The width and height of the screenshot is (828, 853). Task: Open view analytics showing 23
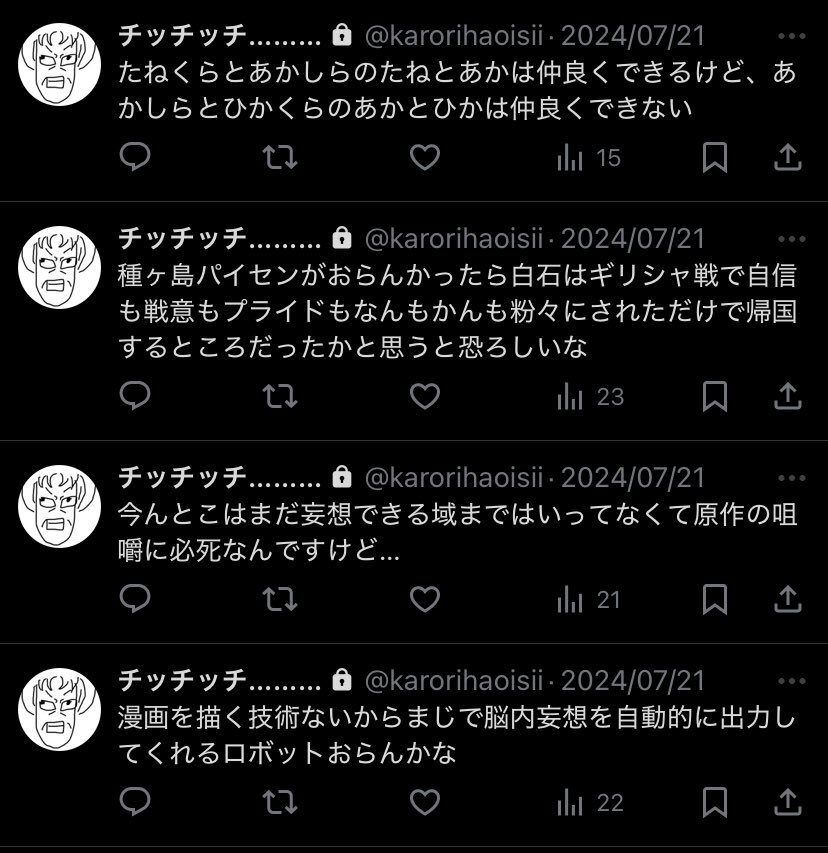click(590, 397)
